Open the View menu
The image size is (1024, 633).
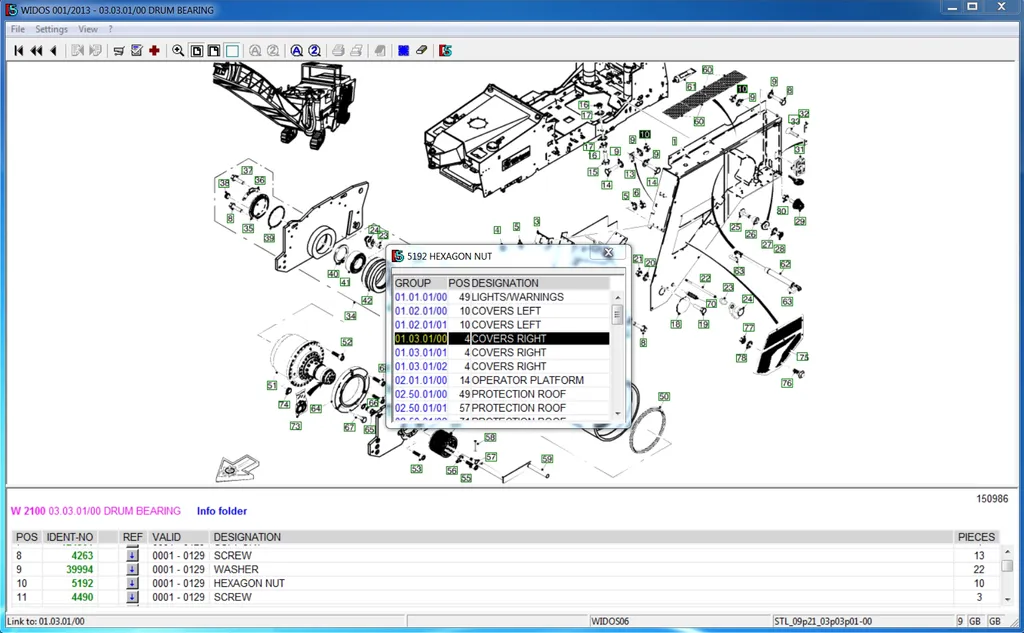click(88, 29)
